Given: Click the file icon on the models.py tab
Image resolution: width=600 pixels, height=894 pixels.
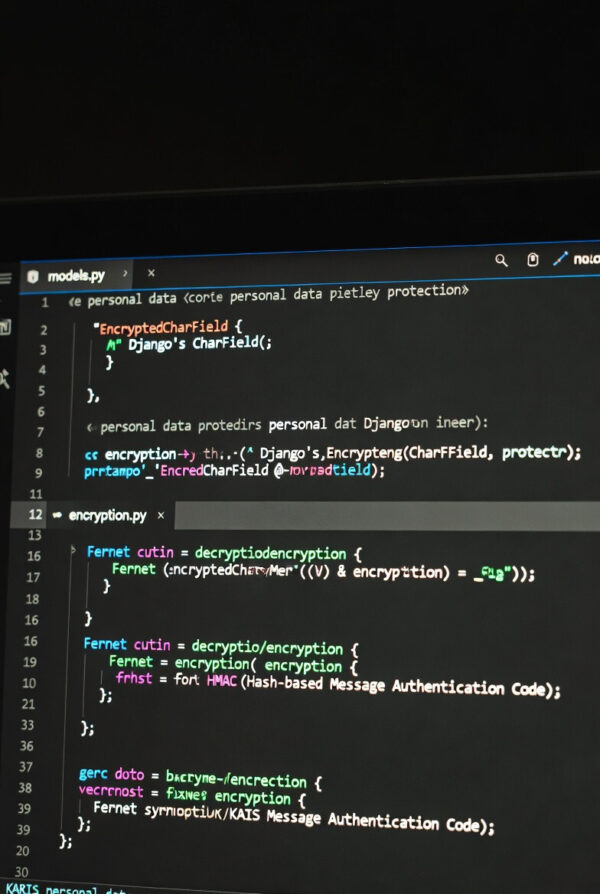Looking at the screenshot, I should [33, 277].
